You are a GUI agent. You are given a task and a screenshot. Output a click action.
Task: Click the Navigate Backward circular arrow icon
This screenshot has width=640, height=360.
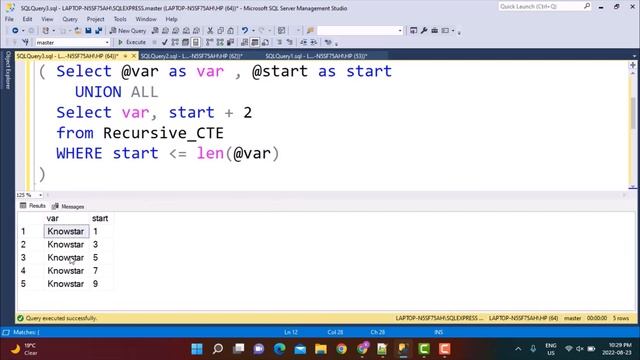click(x=15, y=31)
